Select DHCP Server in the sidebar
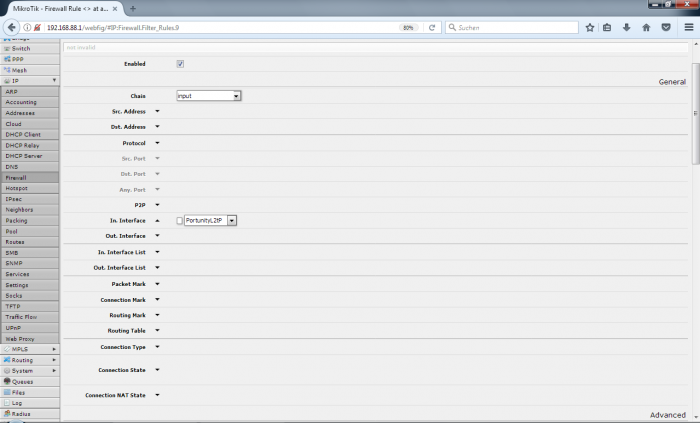Viewport: 700px width, 423px height. 24,156
